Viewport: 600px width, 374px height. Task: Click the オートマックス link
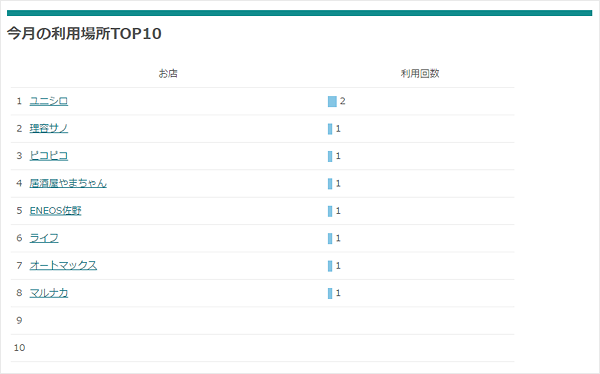(63, 265)
